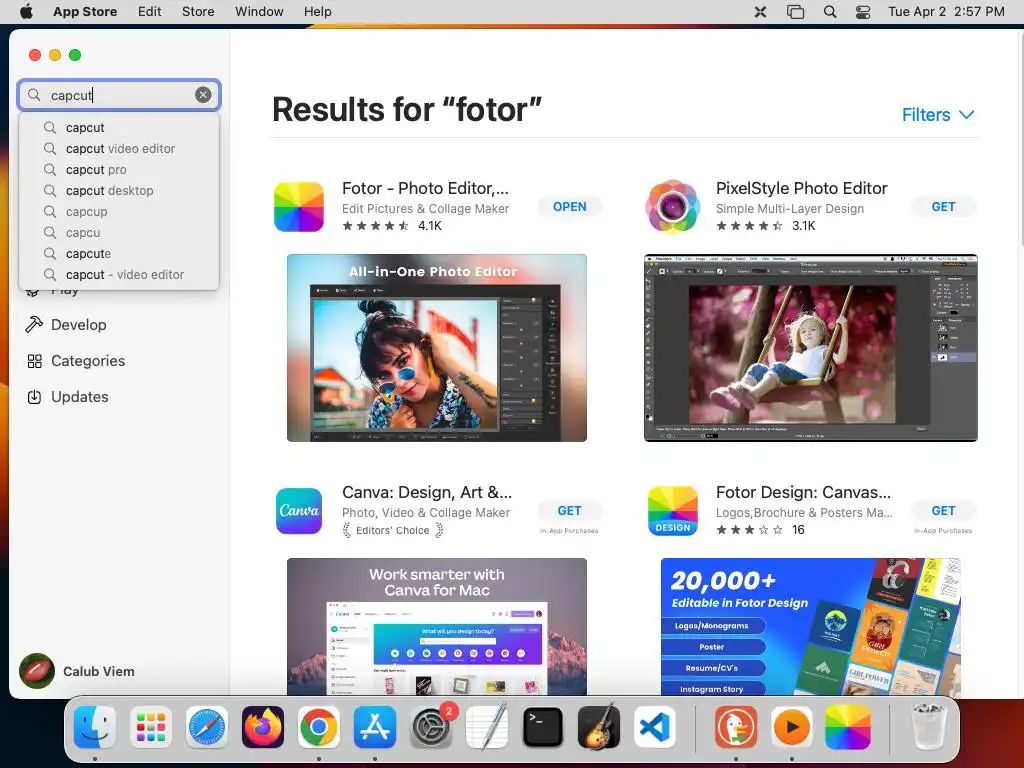The height and width of the screenshot is (768, 1024).
Task: Click the Stage Manager windows icon in menu bar
Action: pyautogui.click(x=795, y=12)
